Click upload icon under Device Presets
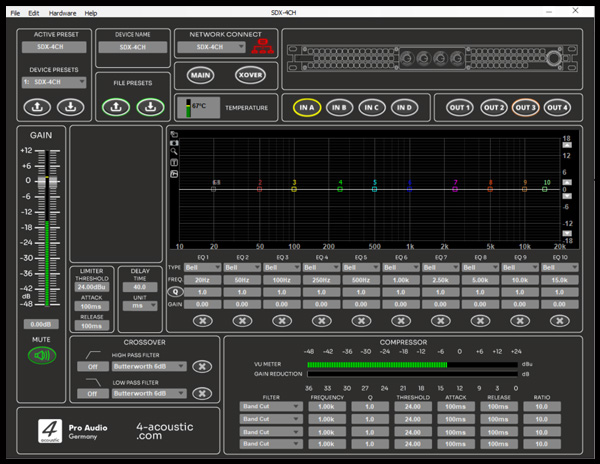 point(38,105)
